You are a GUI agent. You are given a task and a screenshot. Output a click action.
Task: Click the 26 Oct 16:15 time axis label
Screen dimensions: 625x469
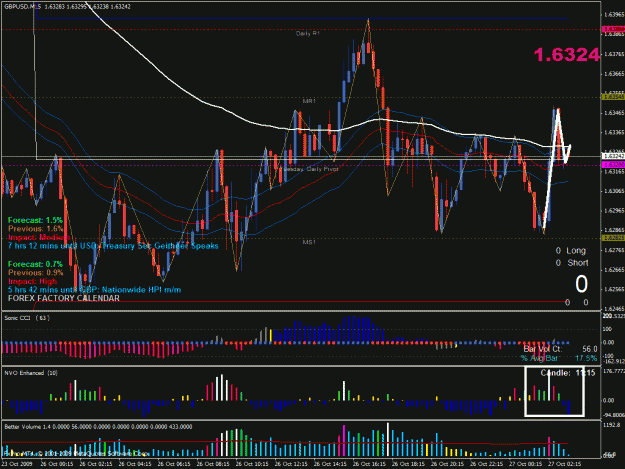[369, 464]
